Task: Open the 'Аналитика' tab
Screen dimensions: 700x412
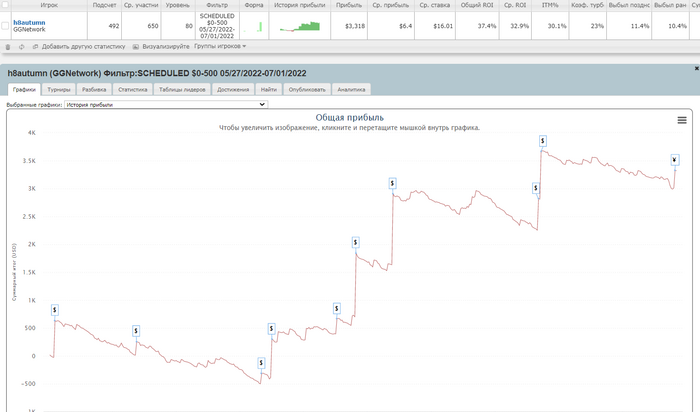Action: tap(351, 89)
